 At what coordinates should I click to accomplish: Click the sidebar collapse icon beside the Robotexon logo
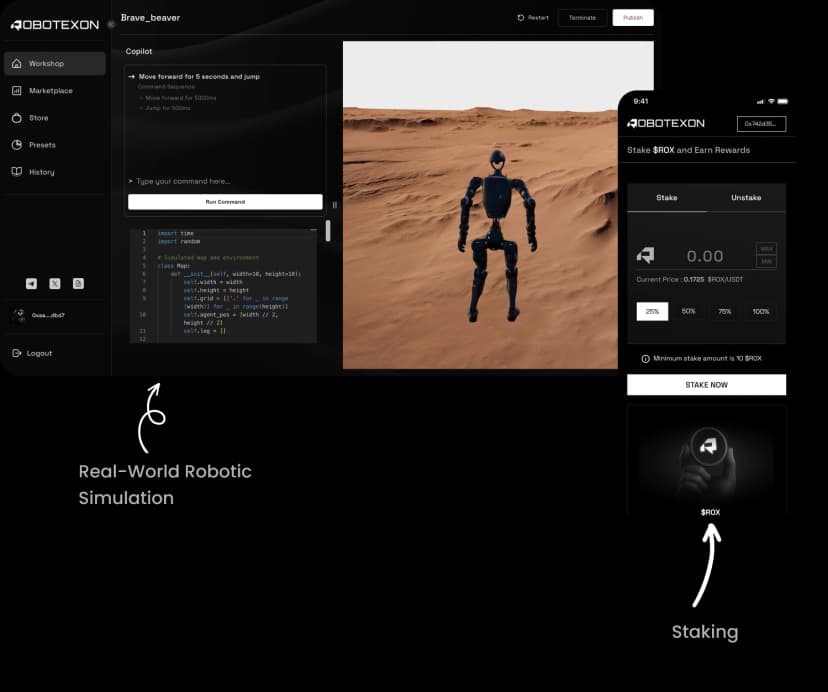click(110, 24)
